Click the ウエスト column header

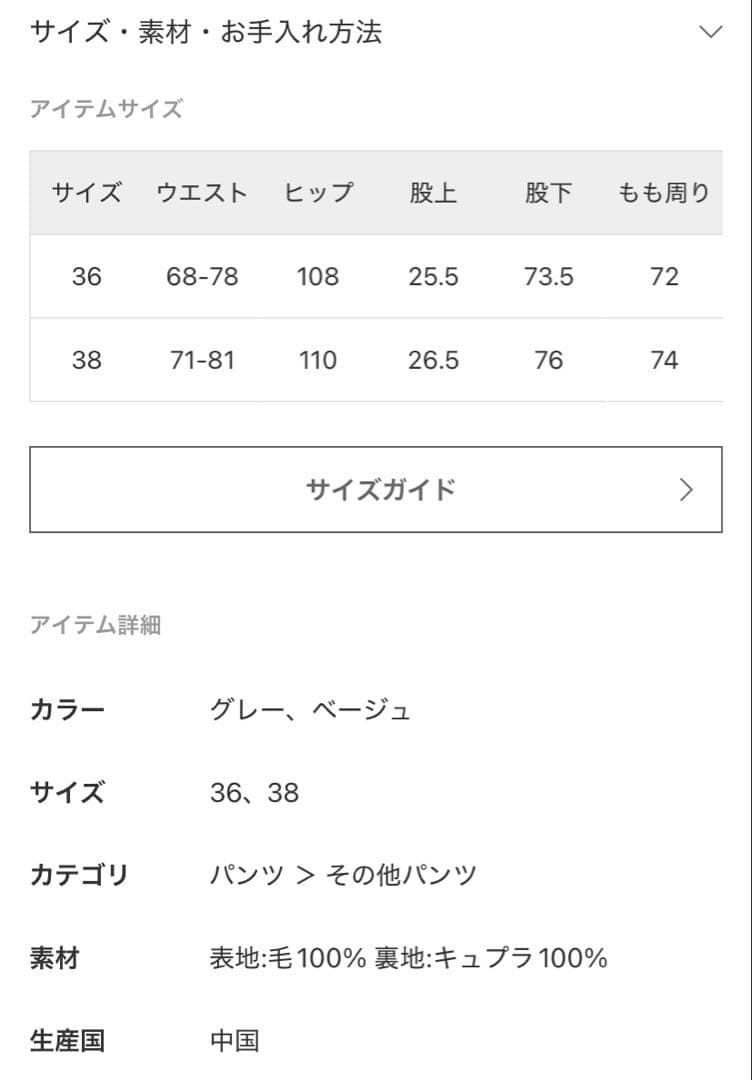202,193
